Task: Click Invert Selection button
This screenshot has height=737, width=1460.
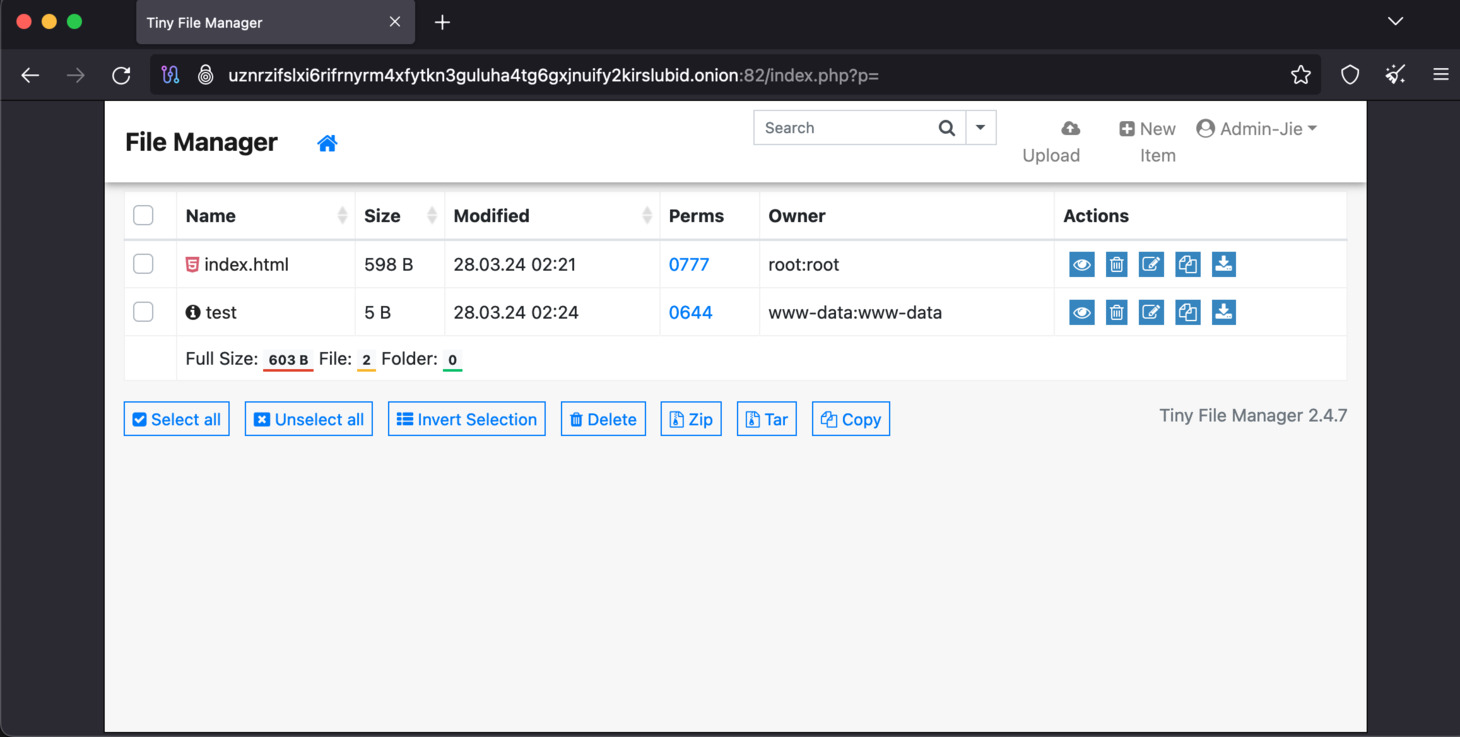Action: point(467,419)
